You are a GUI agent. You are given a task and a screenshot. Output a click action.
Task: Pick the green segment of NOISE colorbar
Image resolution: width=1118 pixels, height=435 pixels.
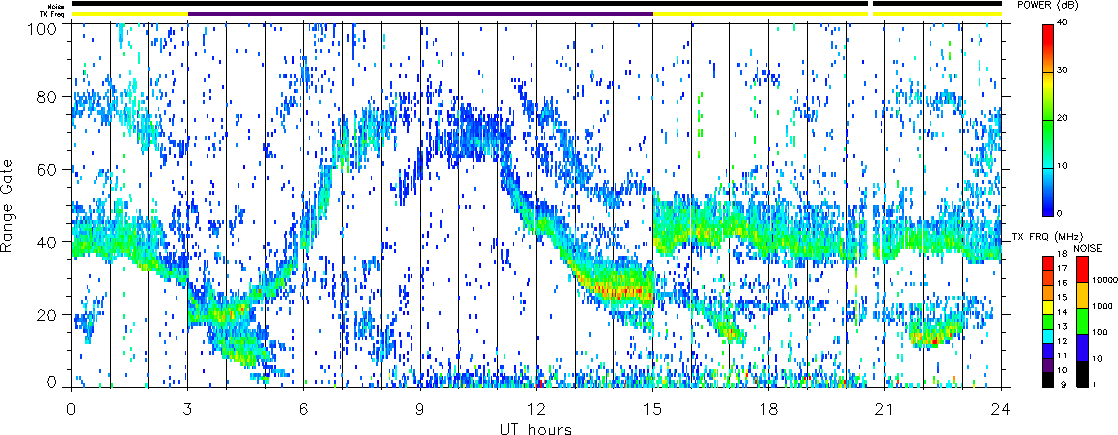pyautogui.click(x=1081, y=321)
